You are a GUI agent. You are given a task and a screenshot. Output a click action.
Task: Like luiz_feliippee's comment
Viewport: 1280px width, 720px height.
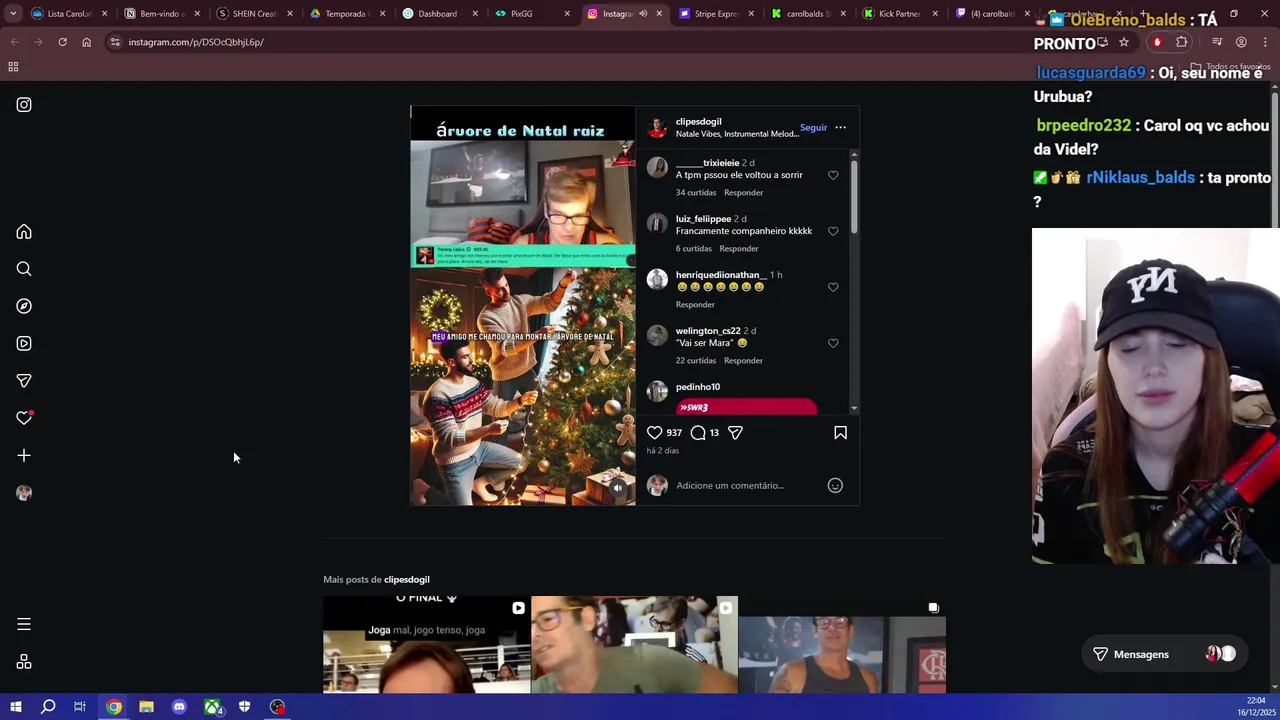click(x=833, y=231)
